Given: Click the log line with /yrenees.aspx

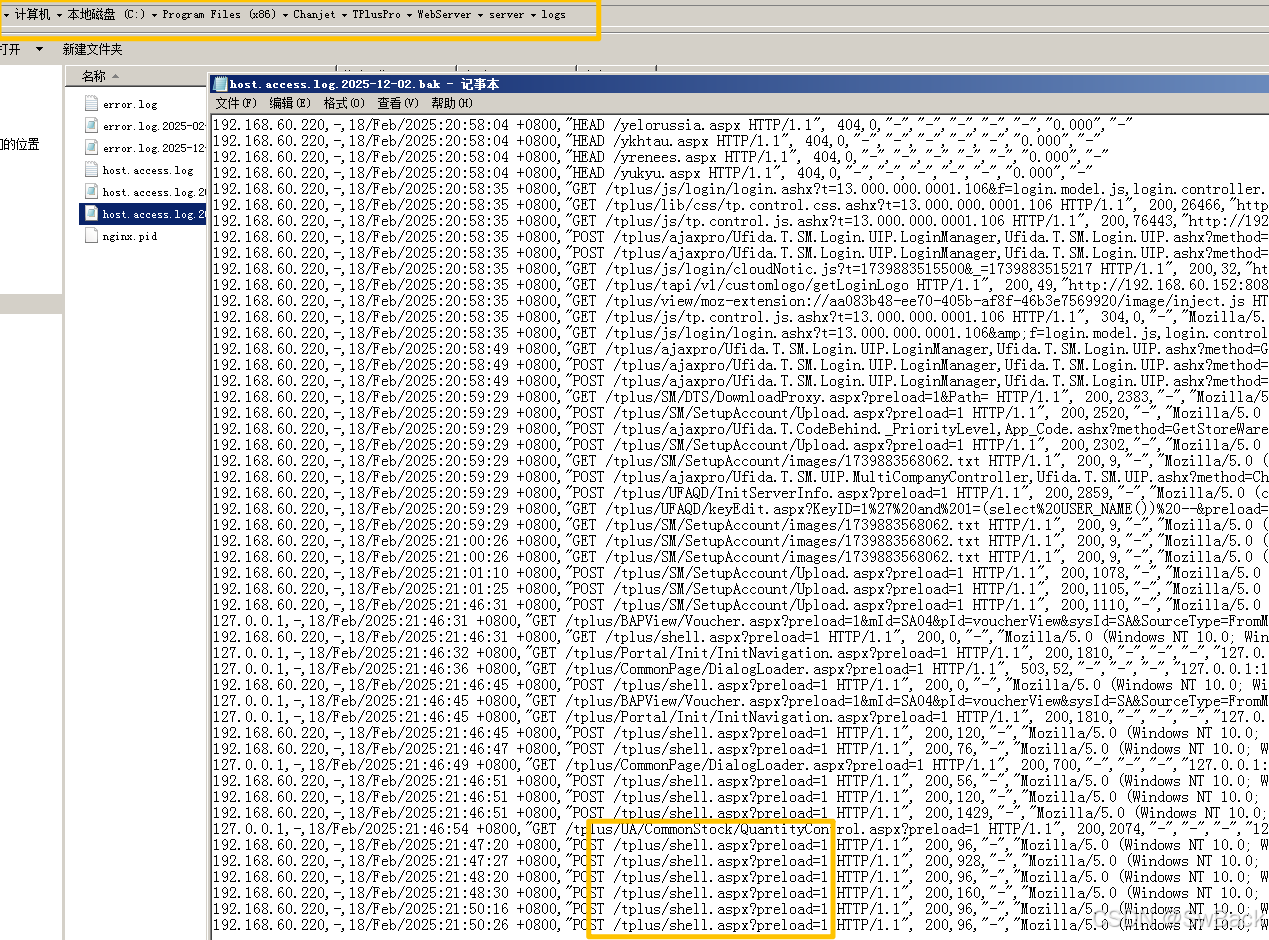Looking at the screenshot, I should pyautogui.click(x=662, y=156).
